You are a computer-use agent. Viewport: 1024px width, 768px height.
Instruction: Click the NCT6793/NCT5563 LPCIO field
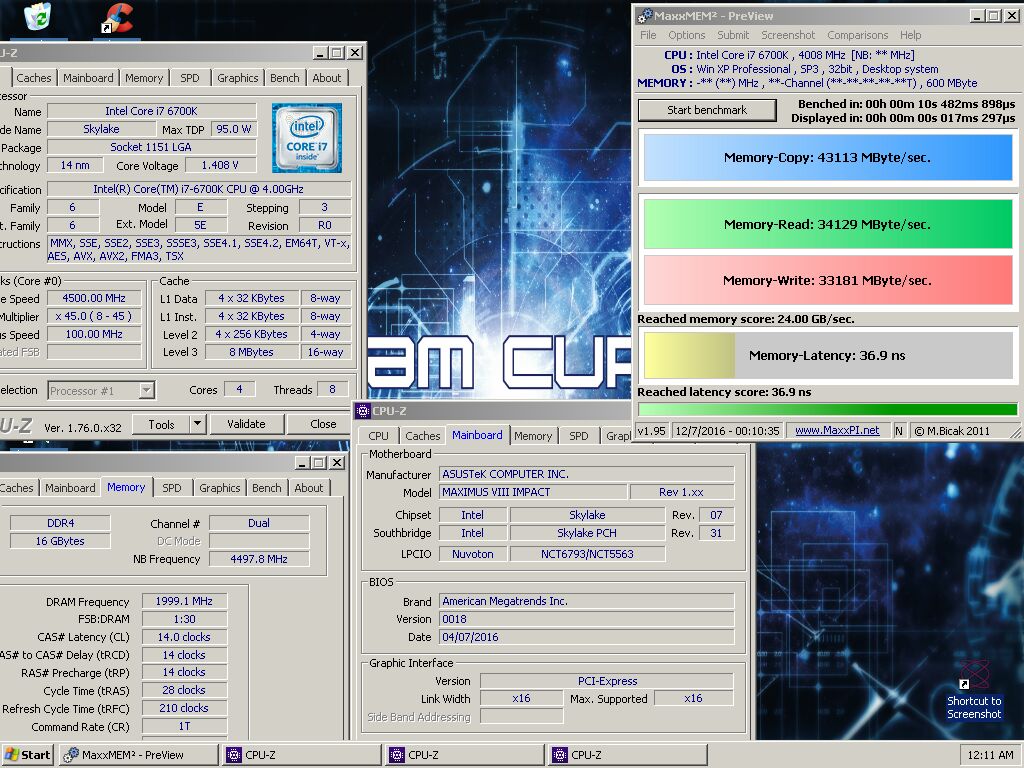[x=587, y=554]
